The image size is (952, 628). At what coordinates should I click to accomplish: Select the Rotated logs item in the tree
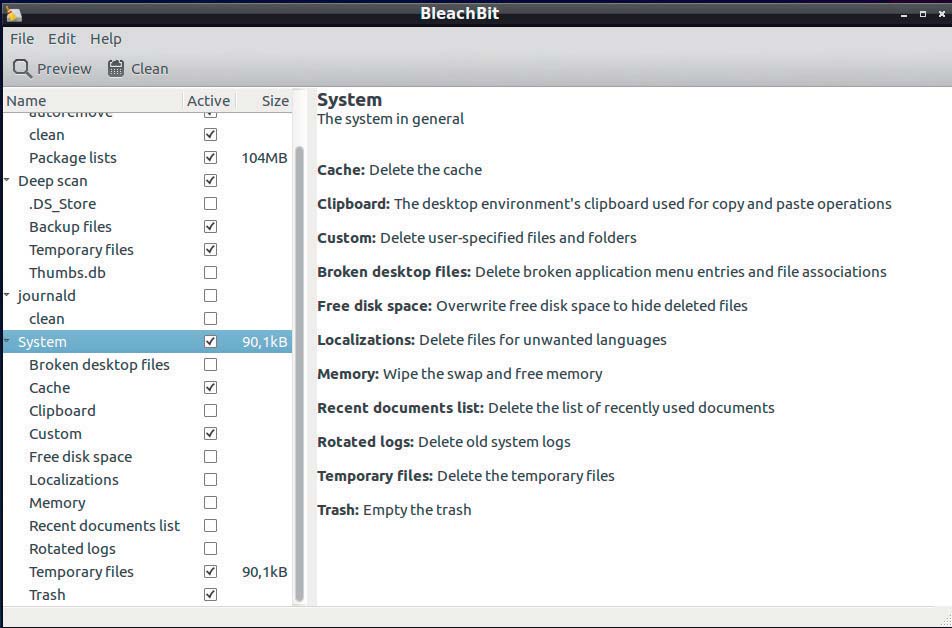pyautogui.click(x=72, y=550)
